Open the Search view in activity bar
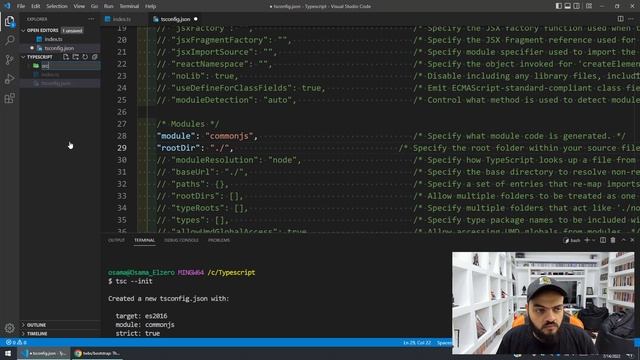The width and height of the screenshot is (640, 360). click(9, 40)
